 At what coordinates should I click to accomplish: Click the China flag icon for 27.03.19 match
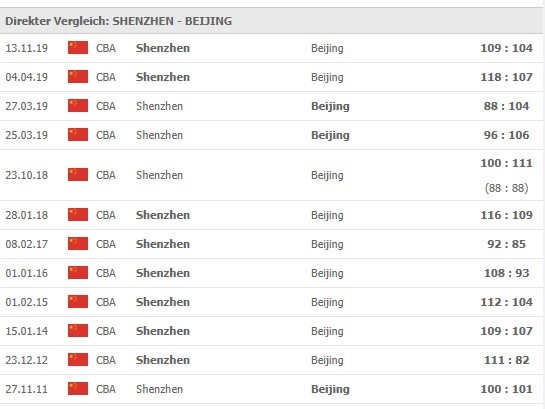coord(78,106)
